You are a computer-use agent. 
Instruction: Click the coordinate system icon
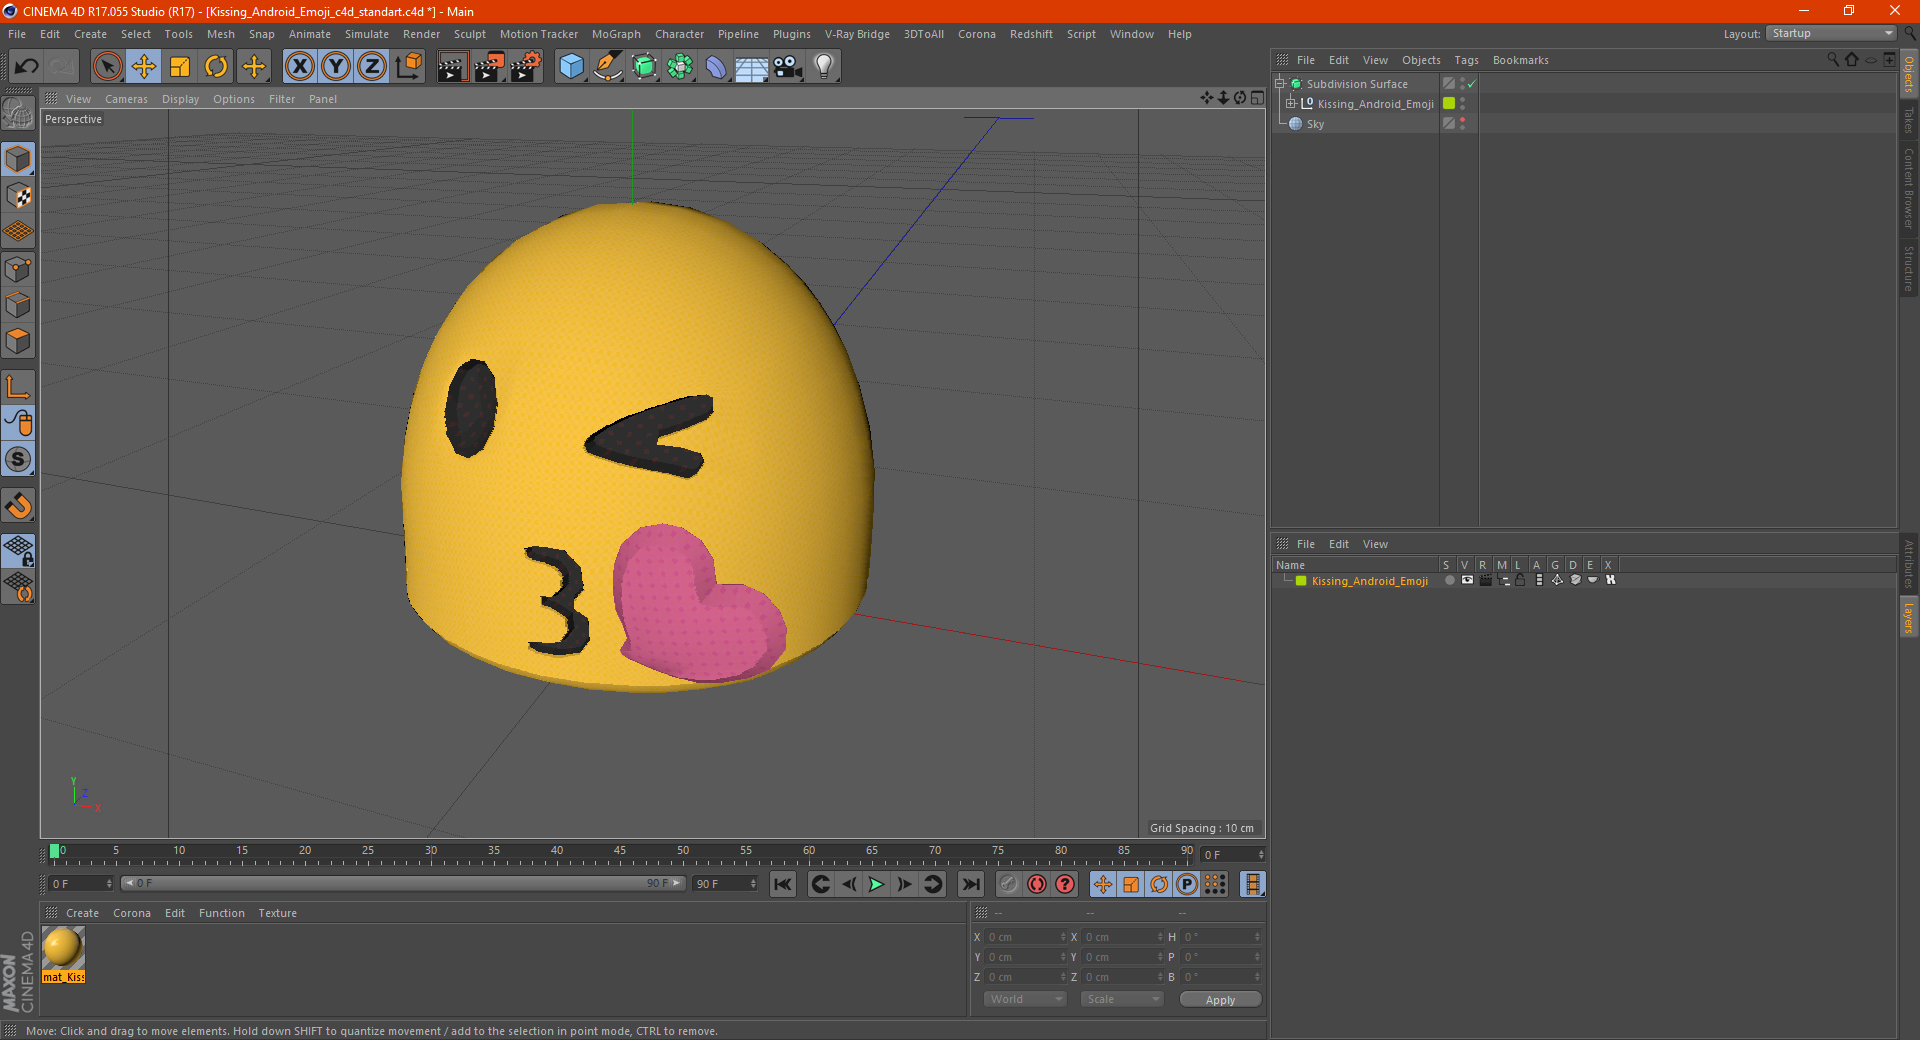tap(409, 66)
